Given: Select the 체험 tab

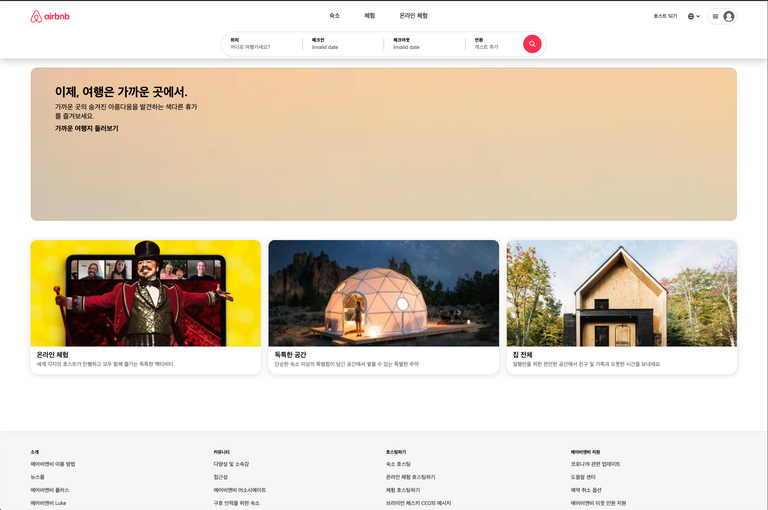Looking at the screenshot, I should 369,16.
